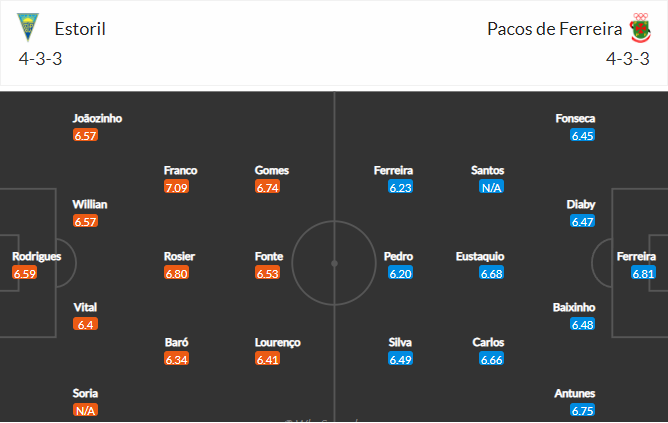Open Eustaquio's 6.68 rating badge

point(491,273)
